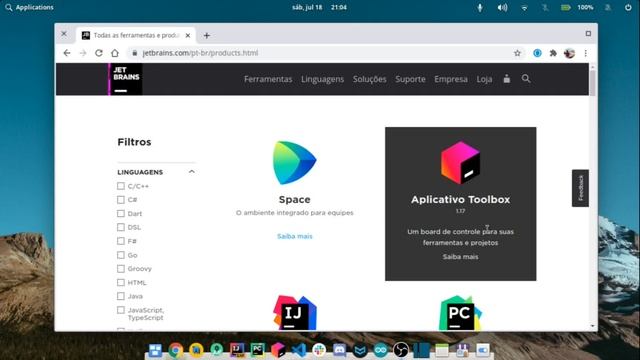The image size is (640, 360).
Task: Open the Chrome profile avatar
Action: pyautogui.click(x=569, y=53)
